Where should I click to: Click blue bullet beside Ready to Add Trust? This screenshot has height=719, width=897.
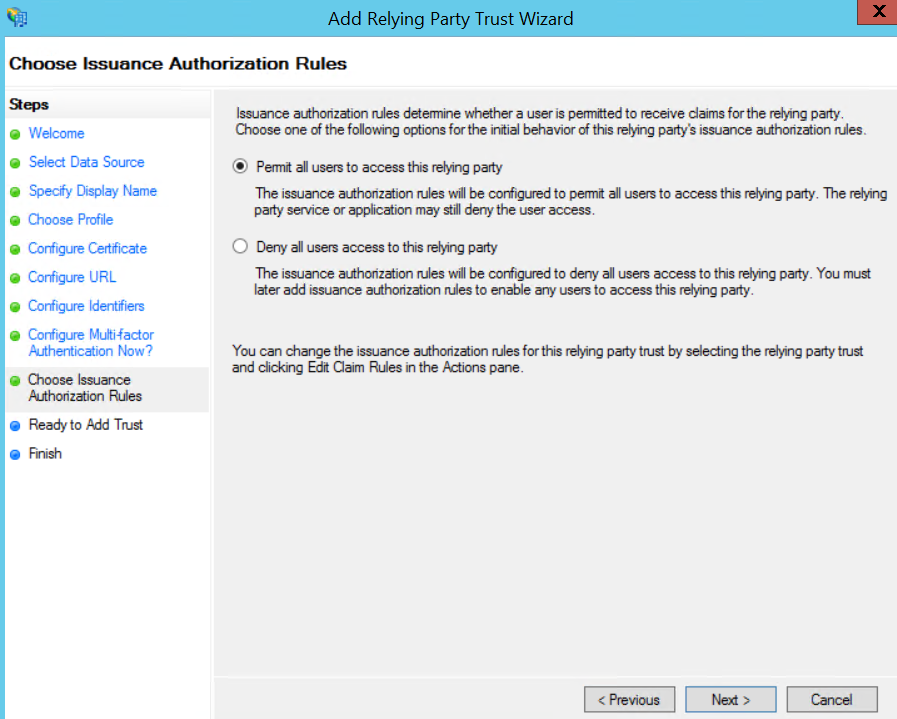click(15, 426)
